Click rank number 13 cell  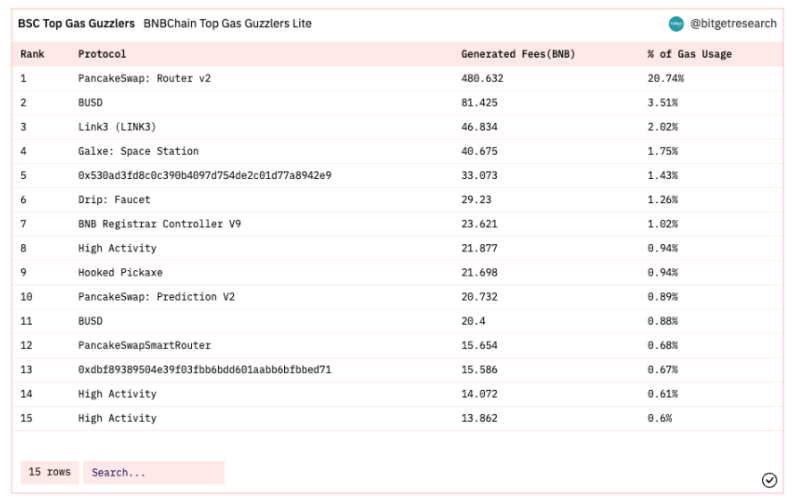pos(26,370)
